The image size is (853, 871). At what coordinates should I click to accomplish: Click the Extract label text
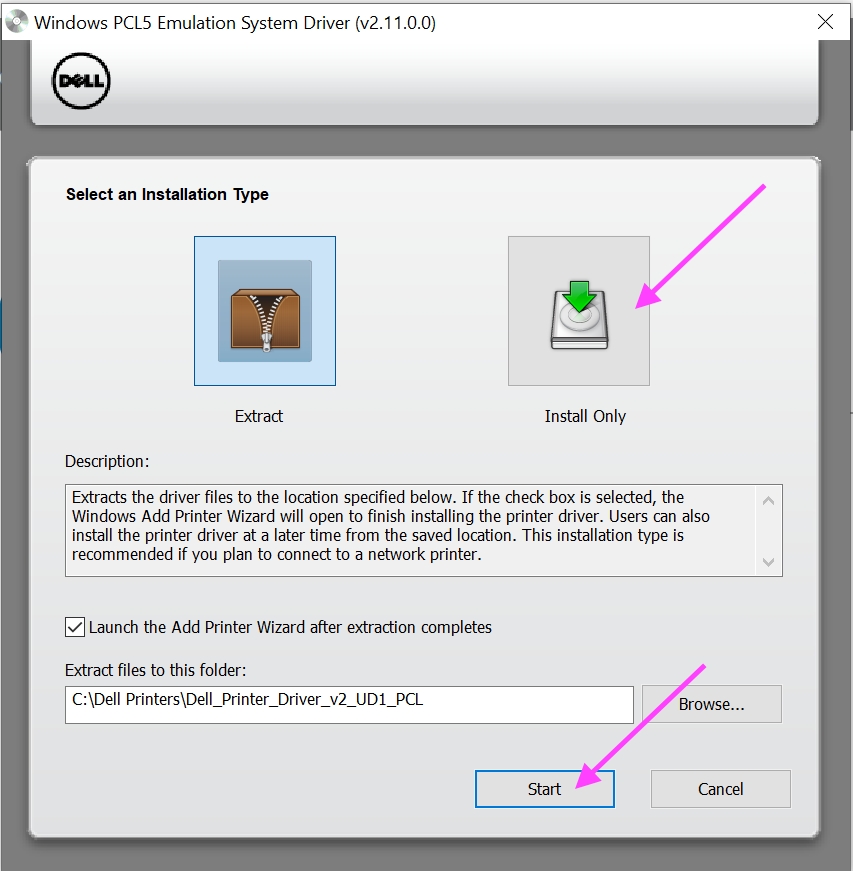tap(259, 416)
